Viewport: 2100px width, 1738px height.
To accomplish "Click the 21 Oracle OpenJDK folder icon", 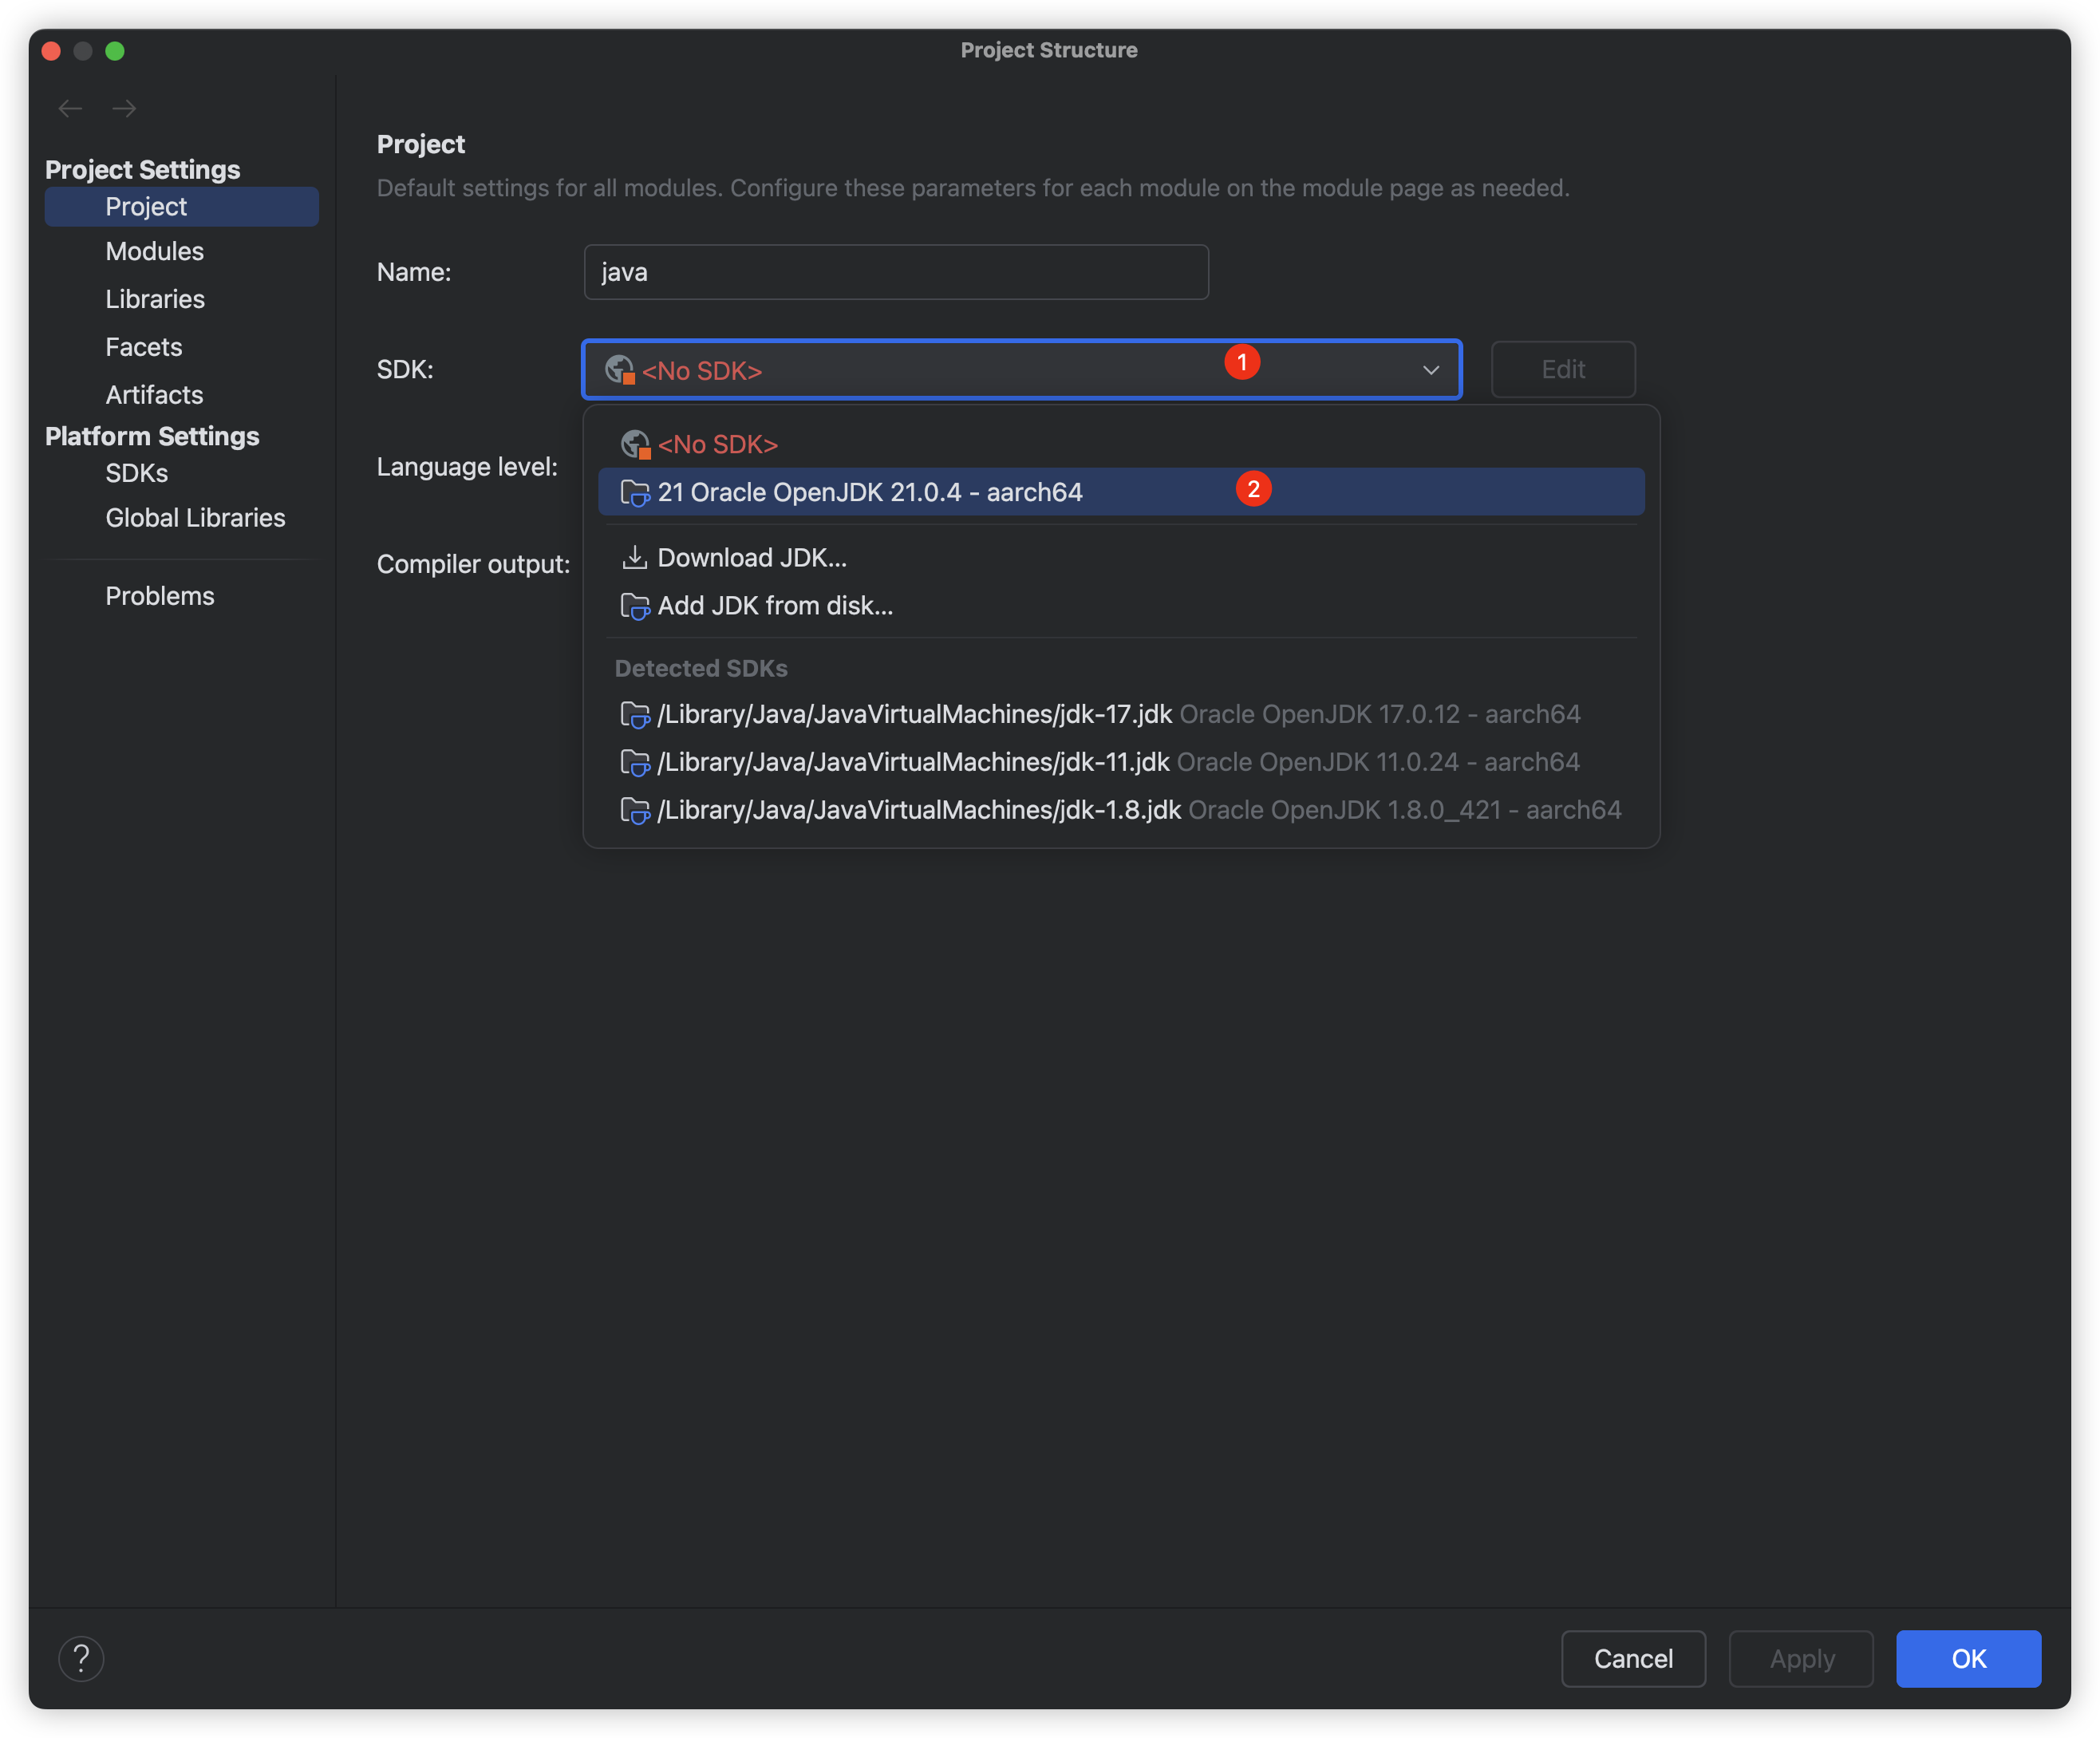I will pos(634,493).
